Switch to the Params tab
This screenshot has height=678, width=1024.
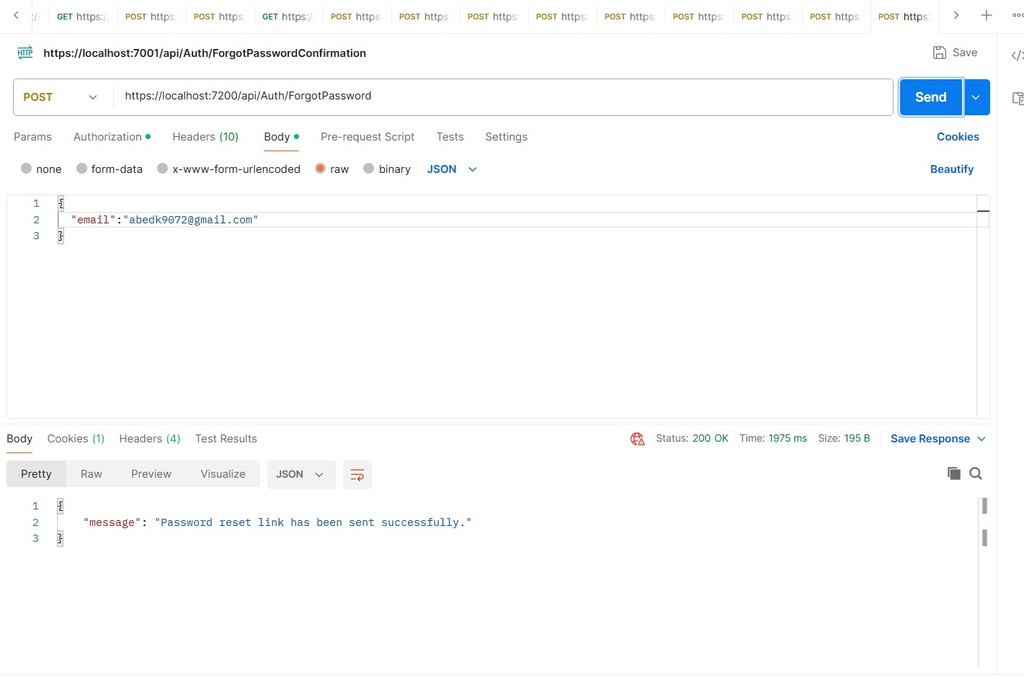[33, 137]
